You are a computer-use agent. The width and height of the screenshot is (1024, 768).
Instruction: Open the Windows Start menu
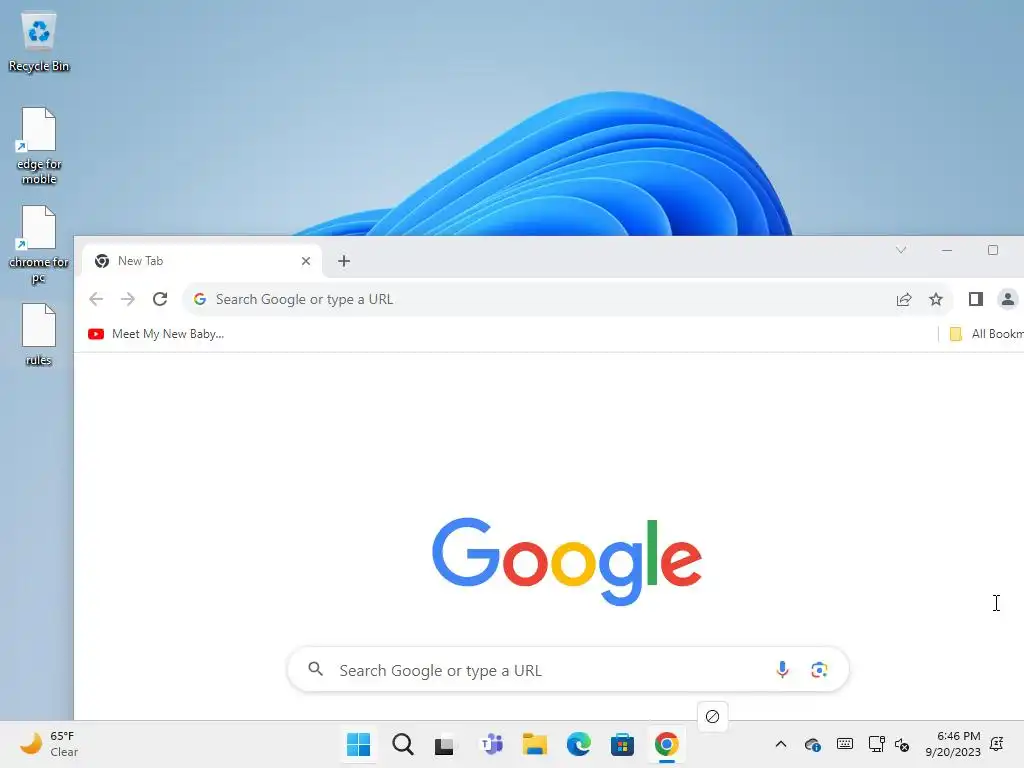tap(359, 744)
